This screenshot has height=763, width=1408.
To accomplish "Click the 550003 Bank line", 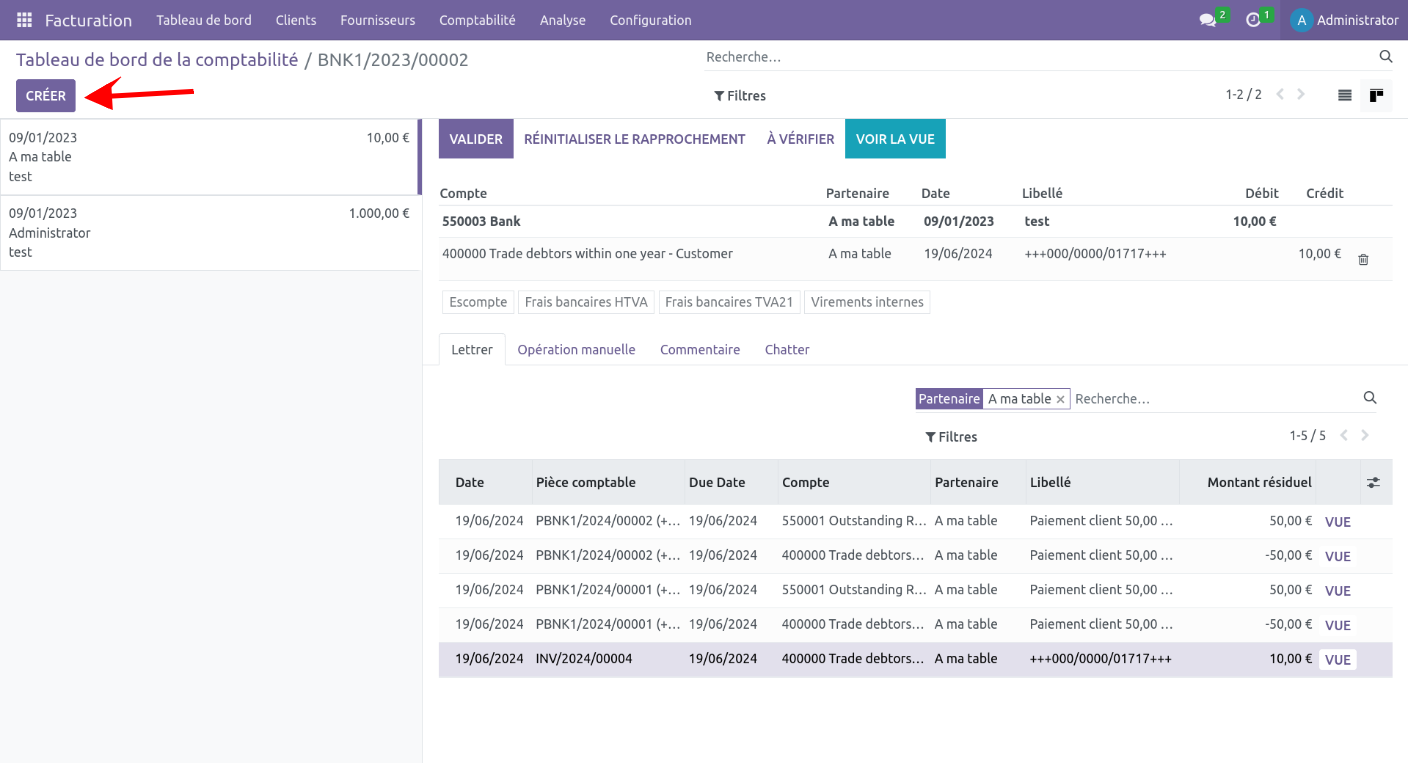I will (x=915, y=221).
